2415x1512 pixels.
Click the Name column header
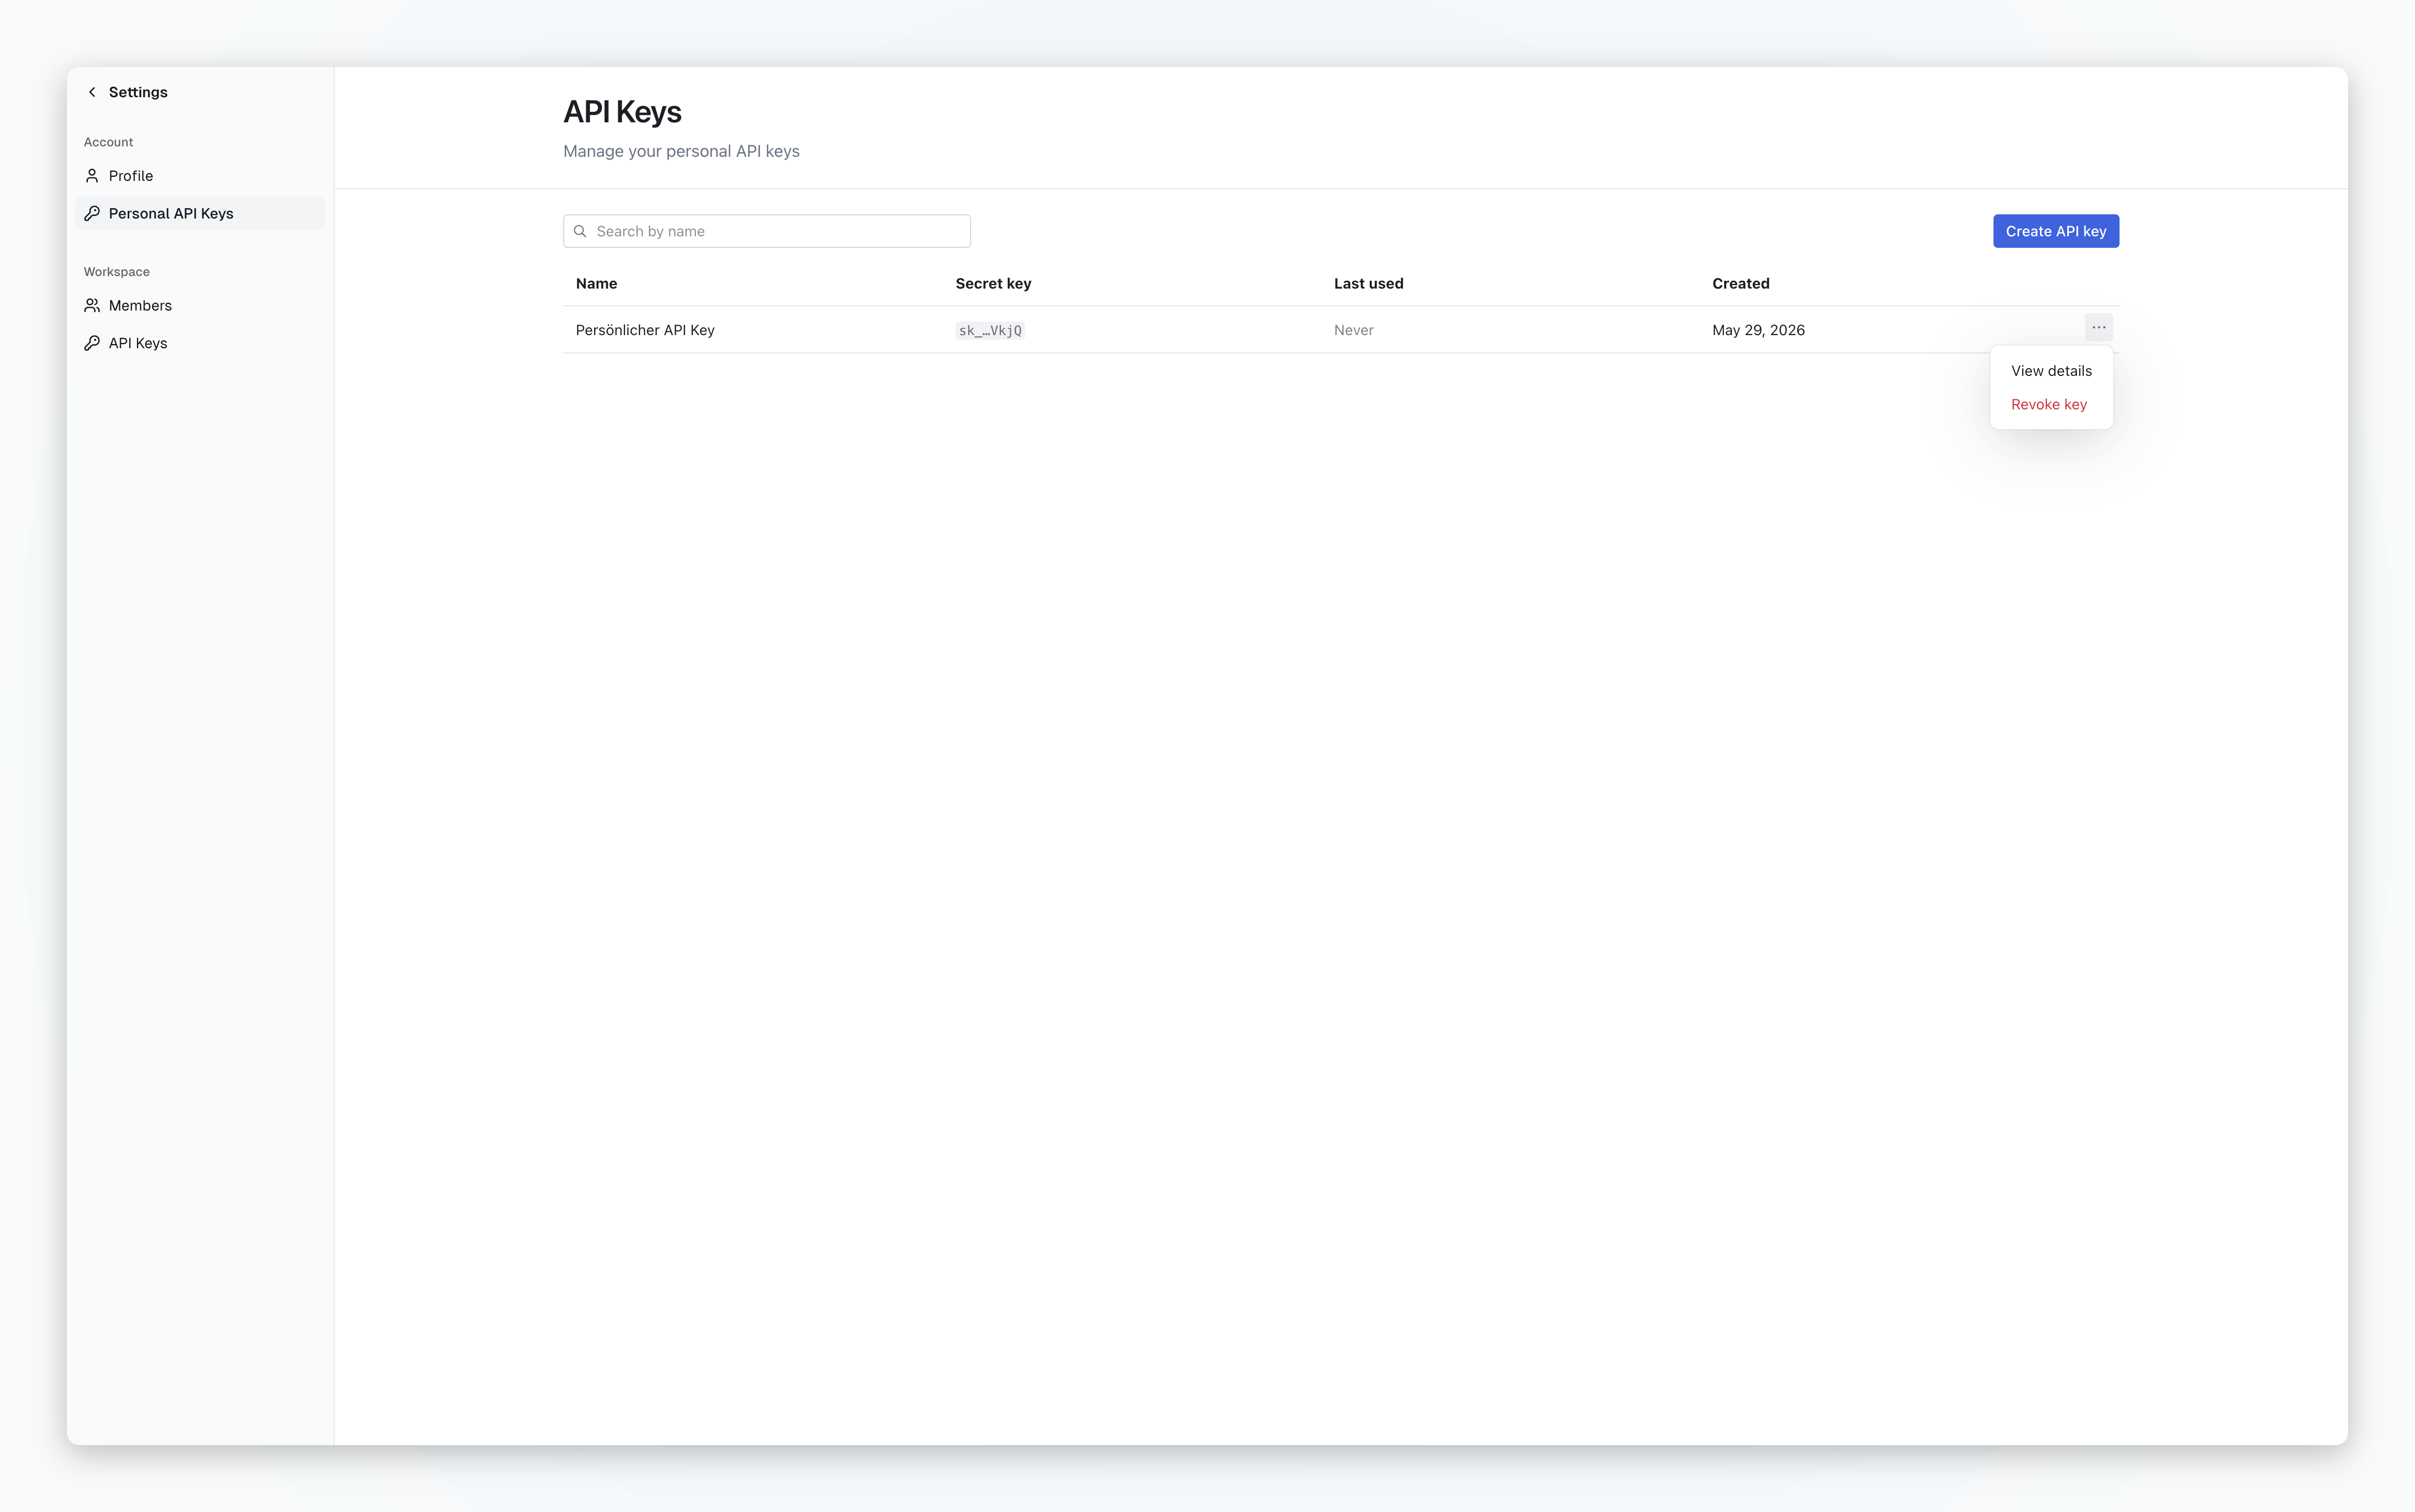[x=597, y=284]
